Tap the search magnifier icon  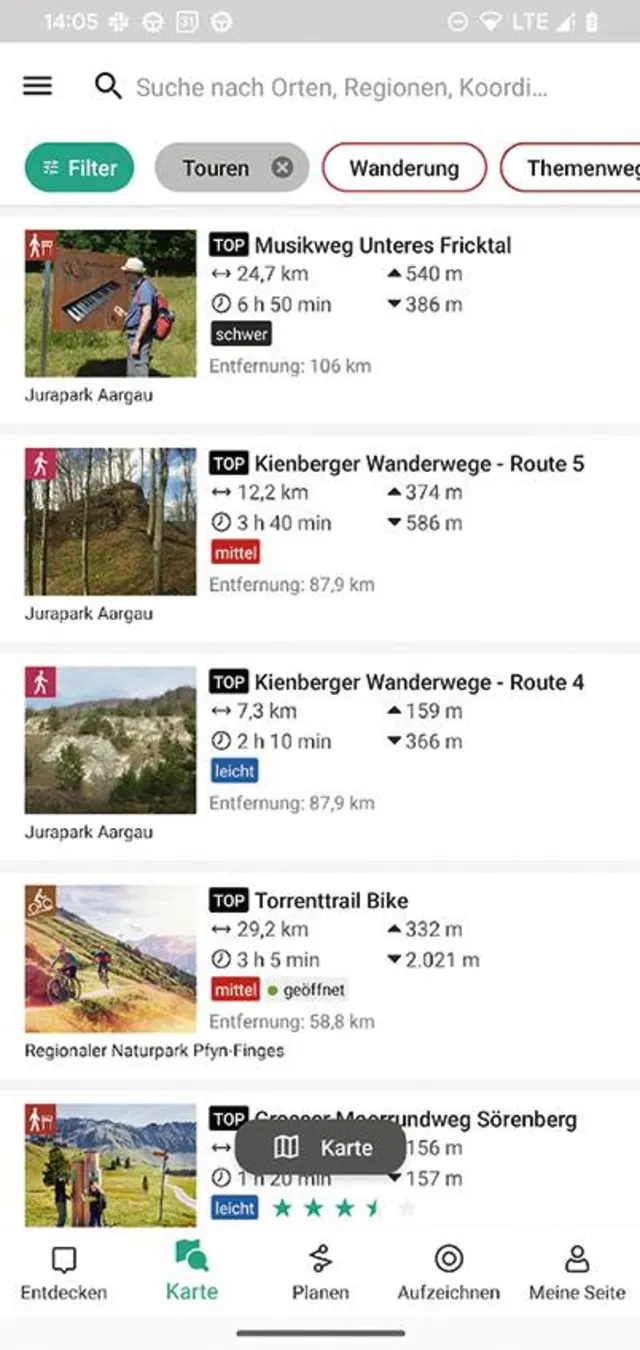tap(108, 86)
